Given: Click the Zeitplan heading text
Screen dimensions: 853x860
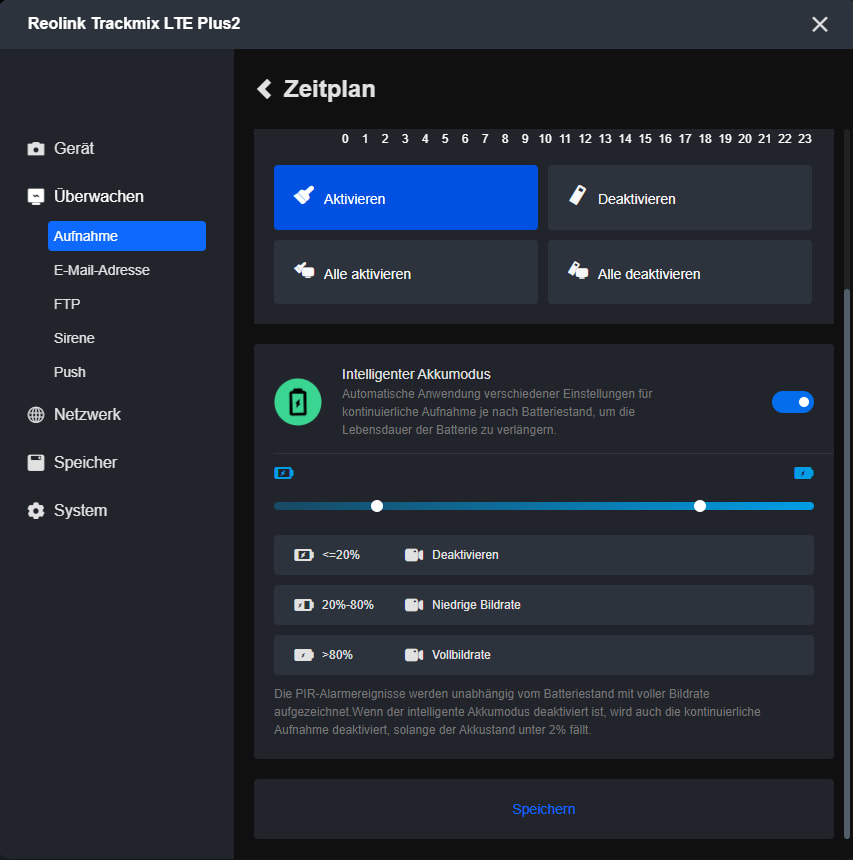Looking at the screenshot, I should [x=329, y=89].
